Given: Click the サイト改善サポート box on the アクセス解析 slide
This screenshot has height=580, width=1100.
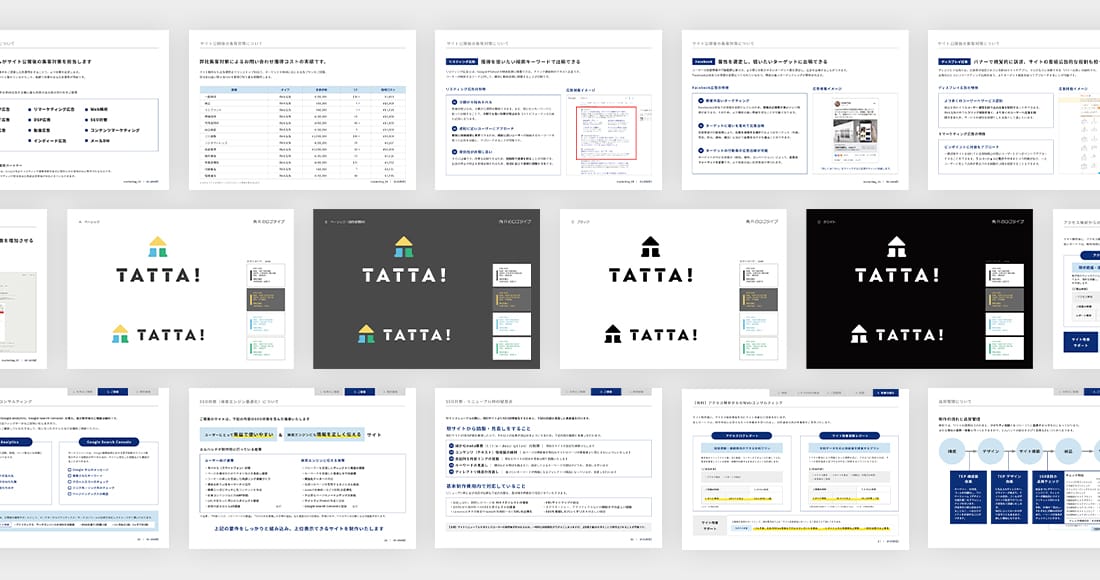Looking at the screenshot, I should pyautogui.click(x=709, y=525).
